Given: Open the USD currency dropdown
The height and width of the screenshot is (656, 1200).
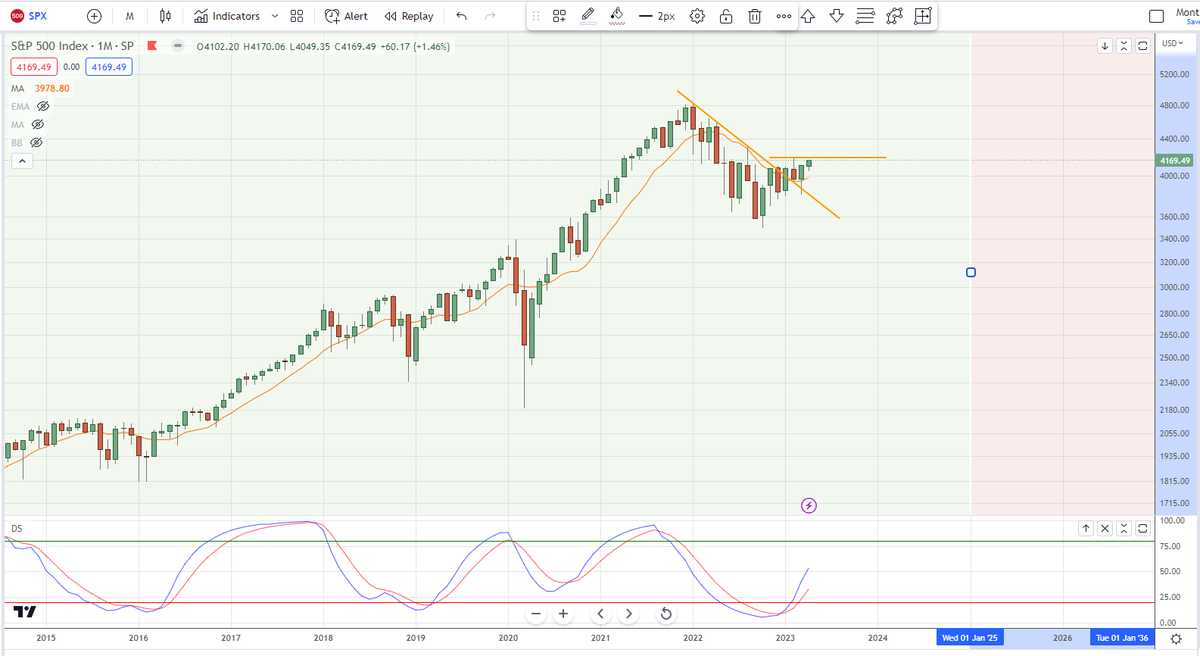Looking at the screenshot, I should click(1174, 44).
